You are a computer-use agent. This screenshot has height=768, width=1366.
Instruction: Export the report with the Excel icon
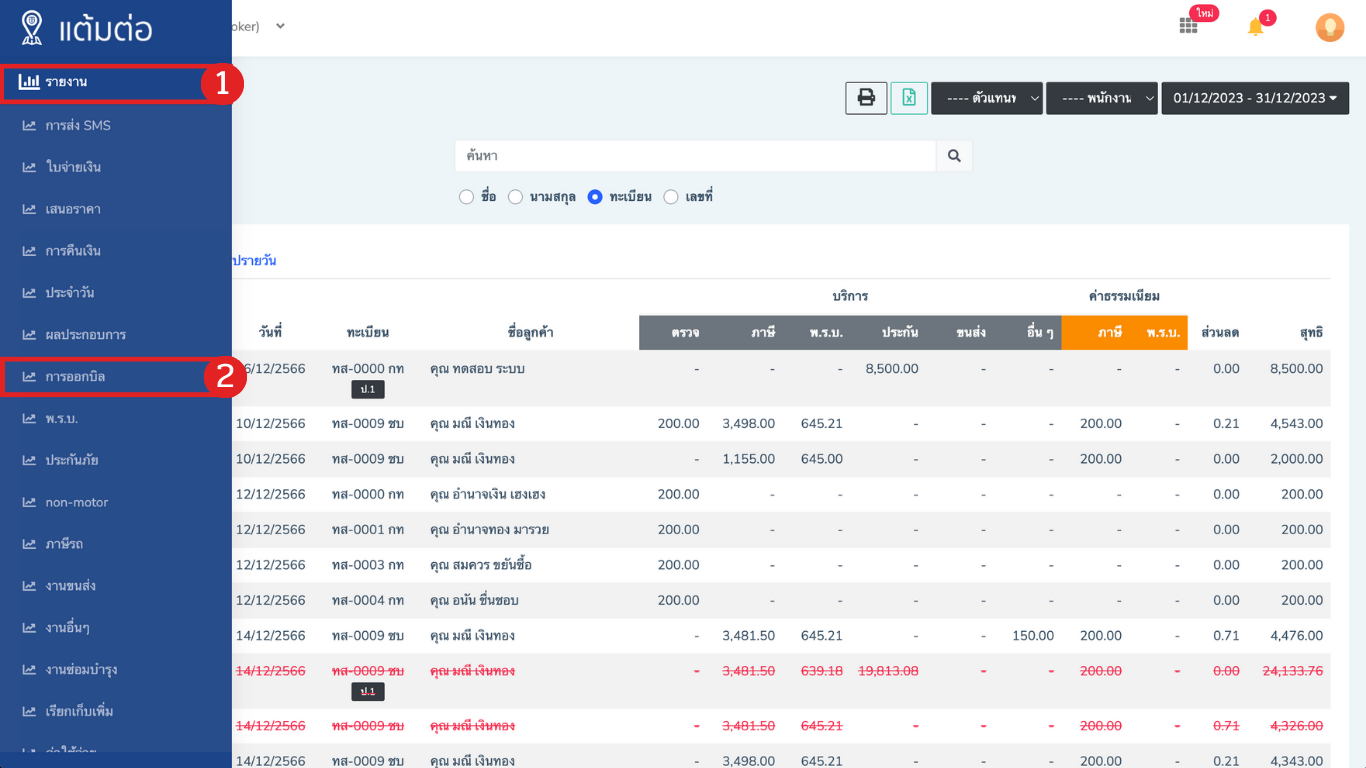coord(909,98)
